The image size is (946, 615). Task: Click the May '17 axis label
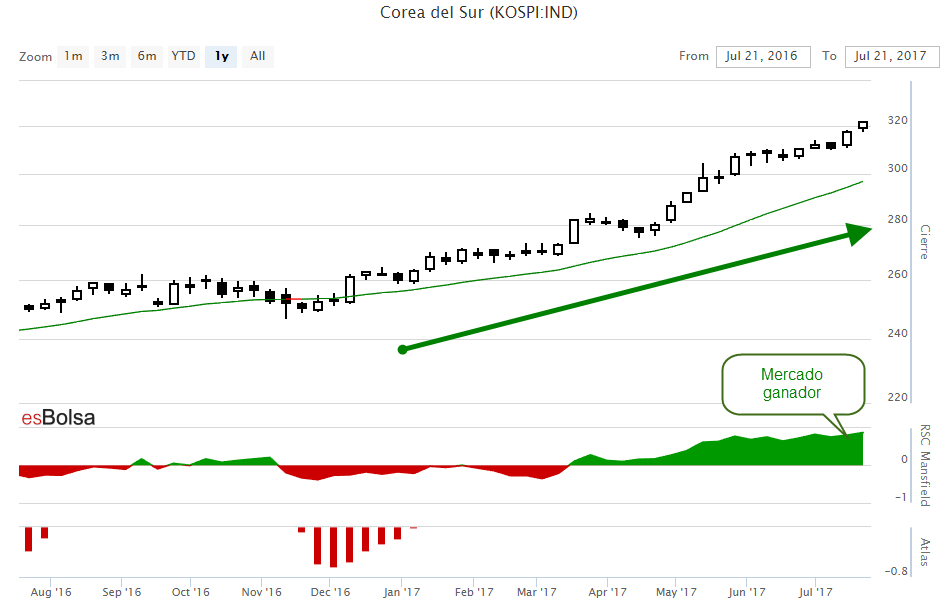[x=676, y=592]
